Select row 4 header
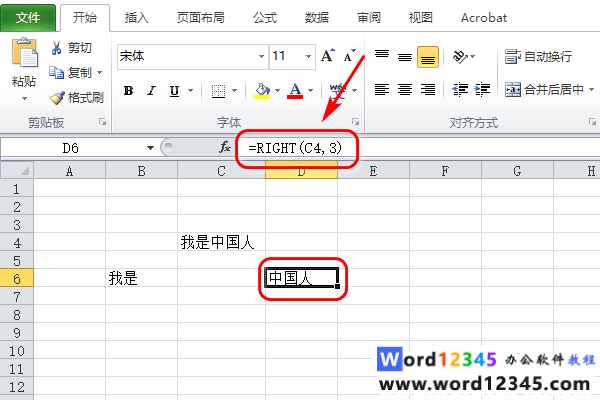The image size is (600, 400). 17,242
